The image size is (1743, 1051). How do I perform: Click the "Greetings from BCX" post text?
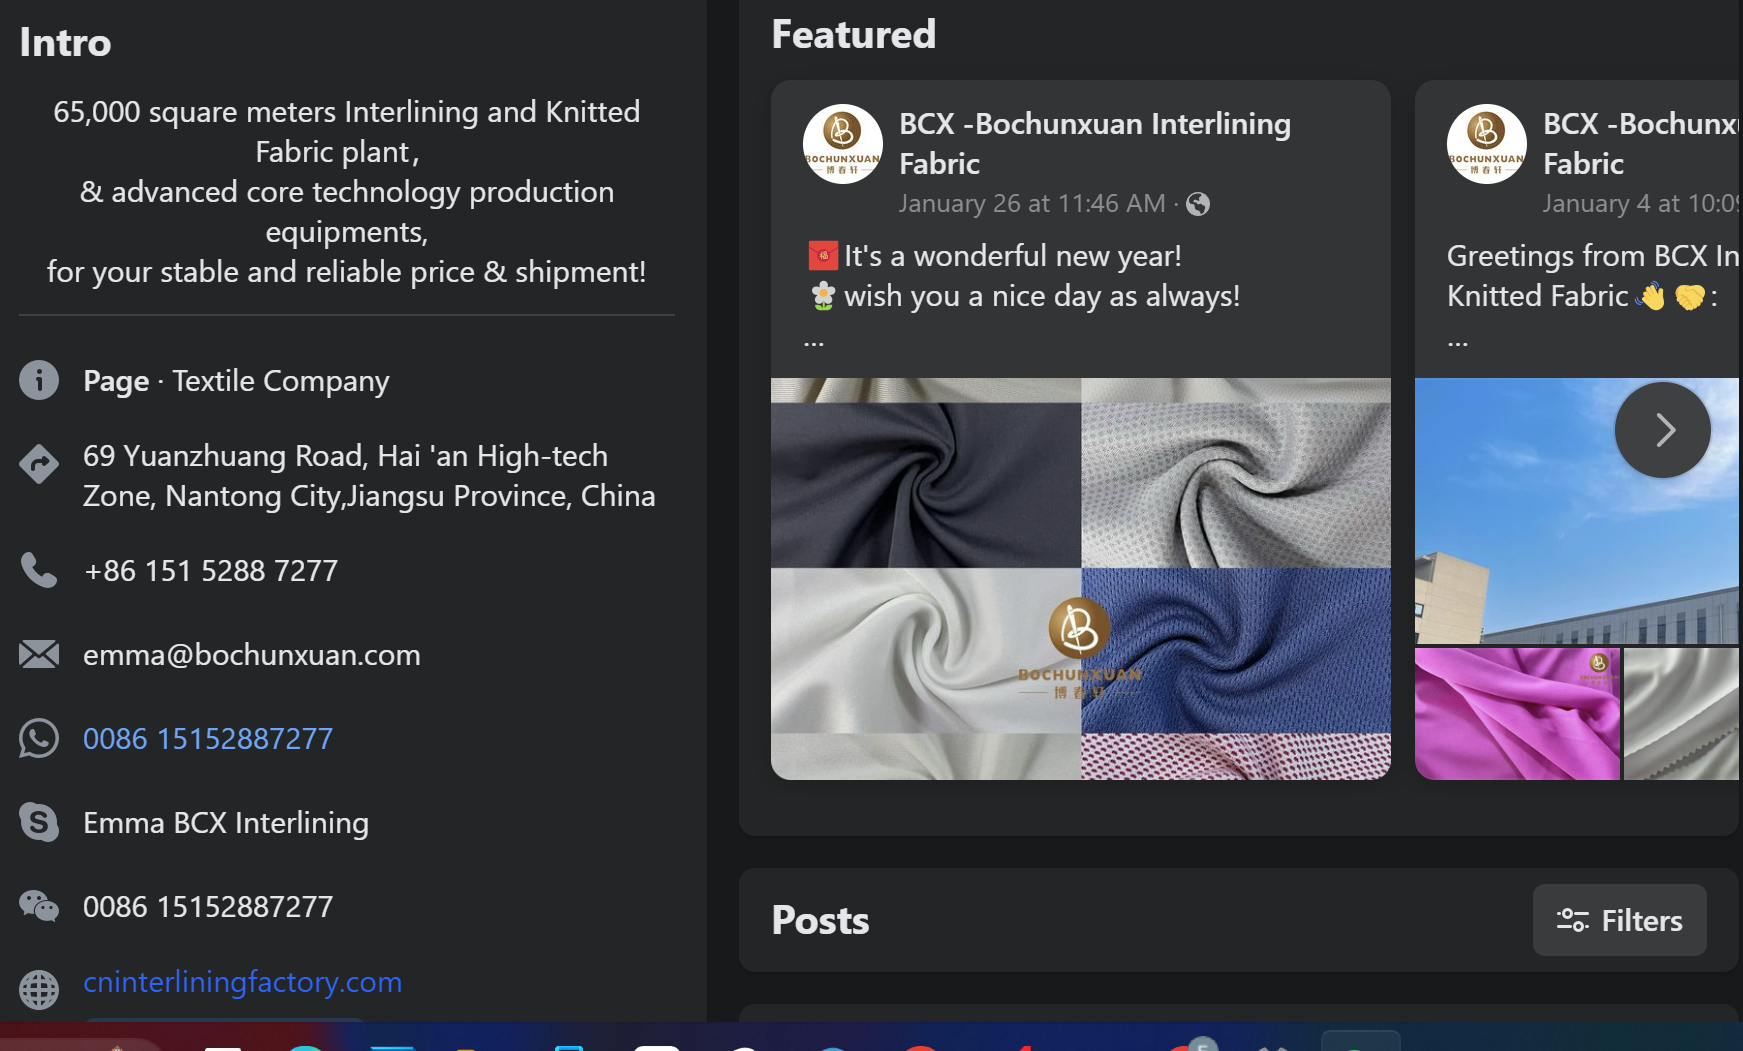click(1593, 276)
